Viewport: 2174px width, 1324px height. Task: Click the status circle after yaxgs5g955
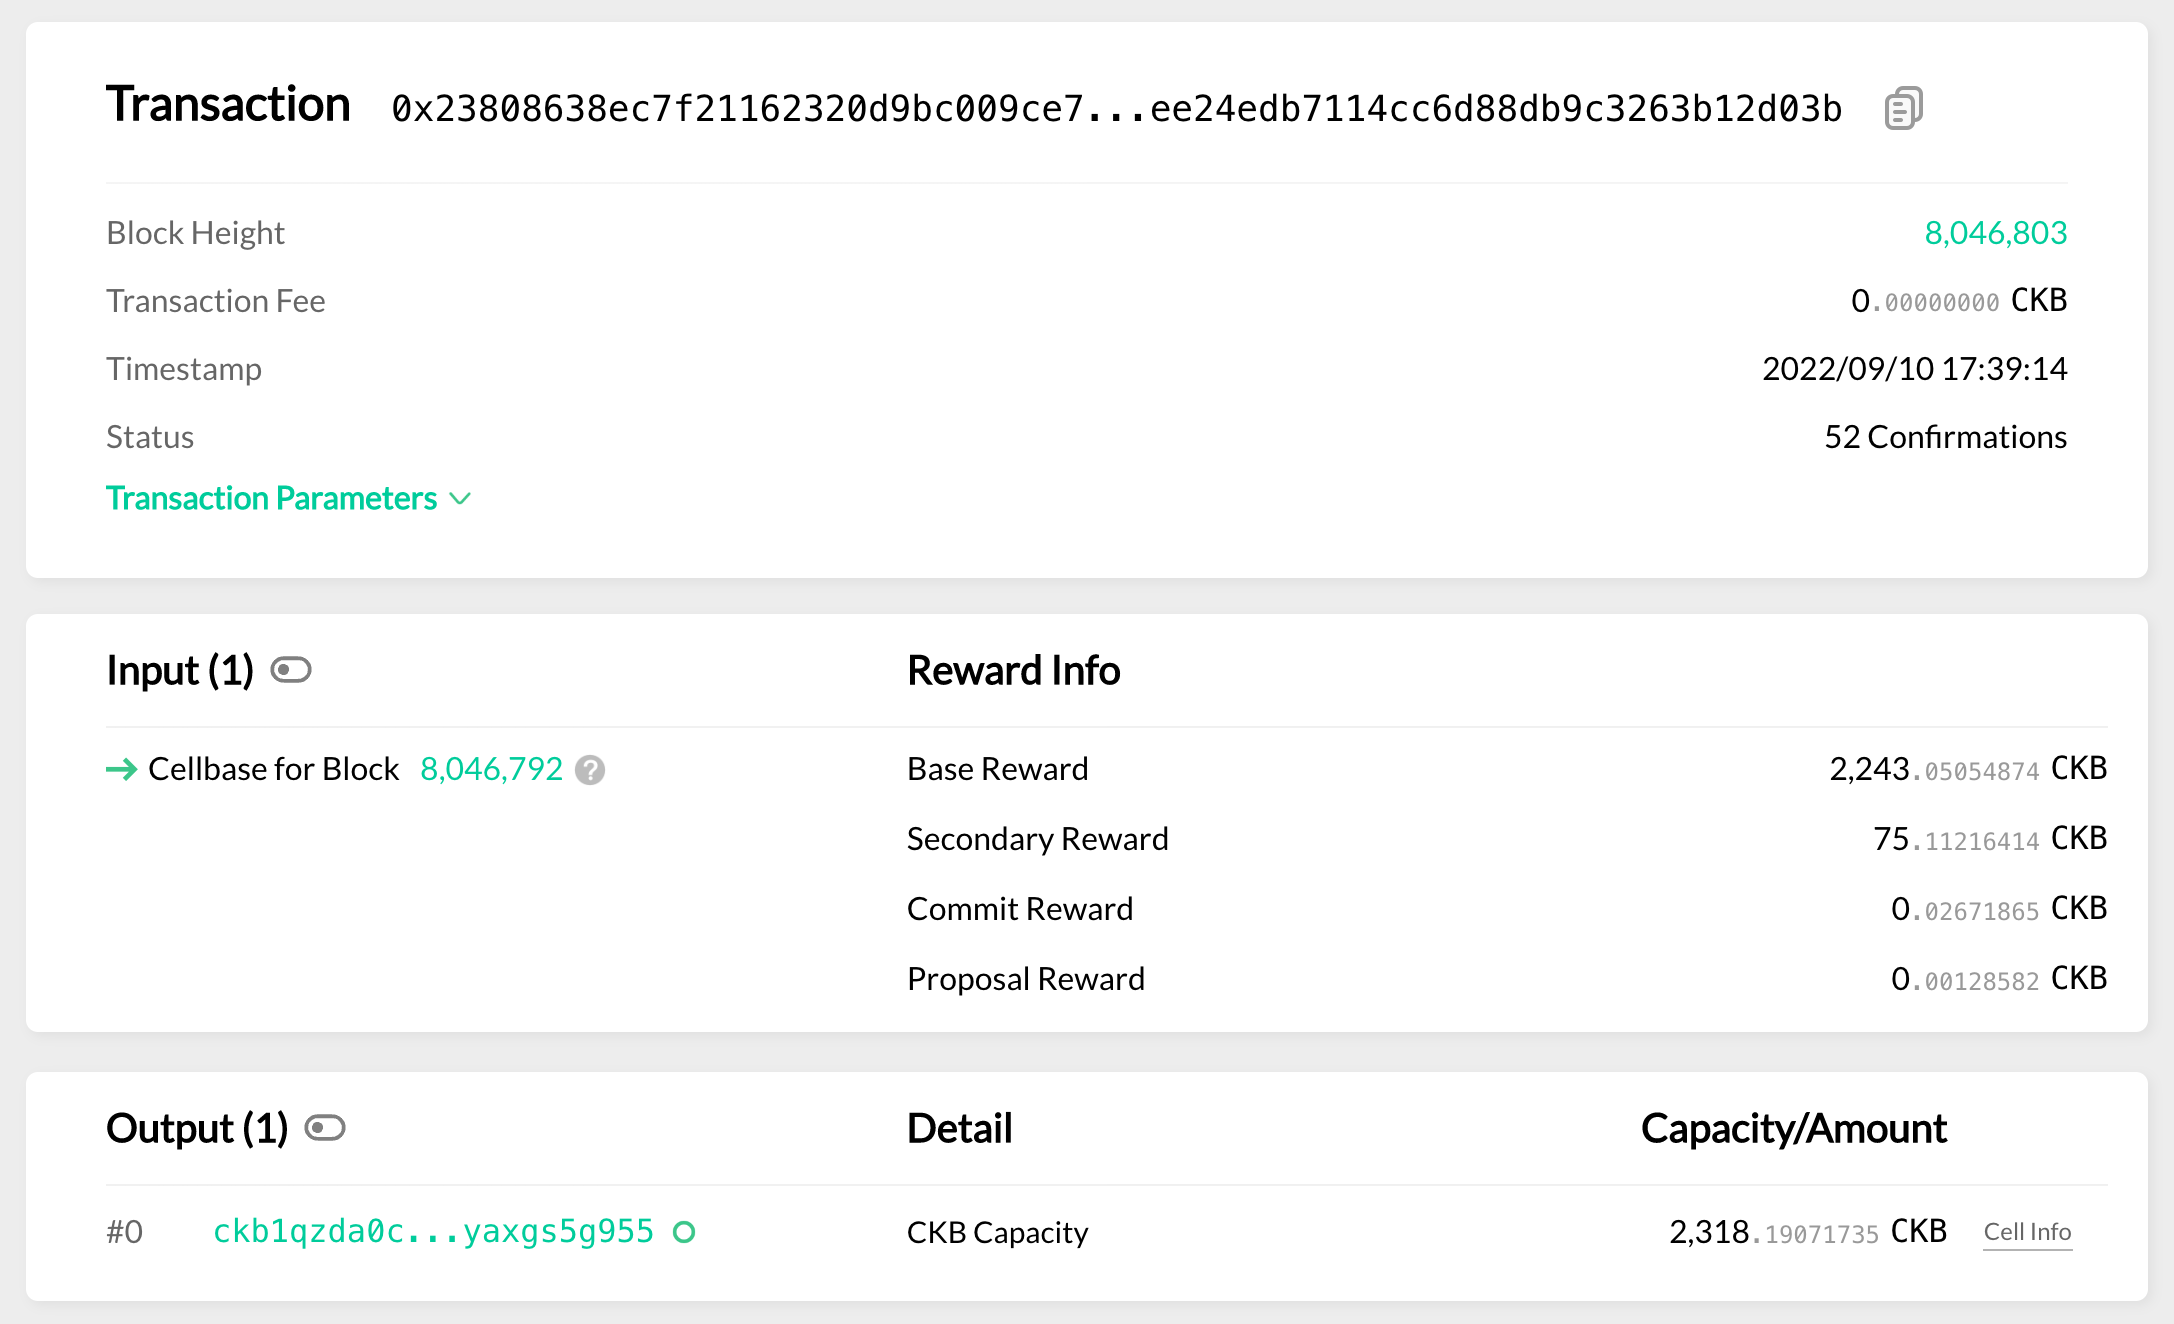pyautogui.click(x=684, y=1232)
